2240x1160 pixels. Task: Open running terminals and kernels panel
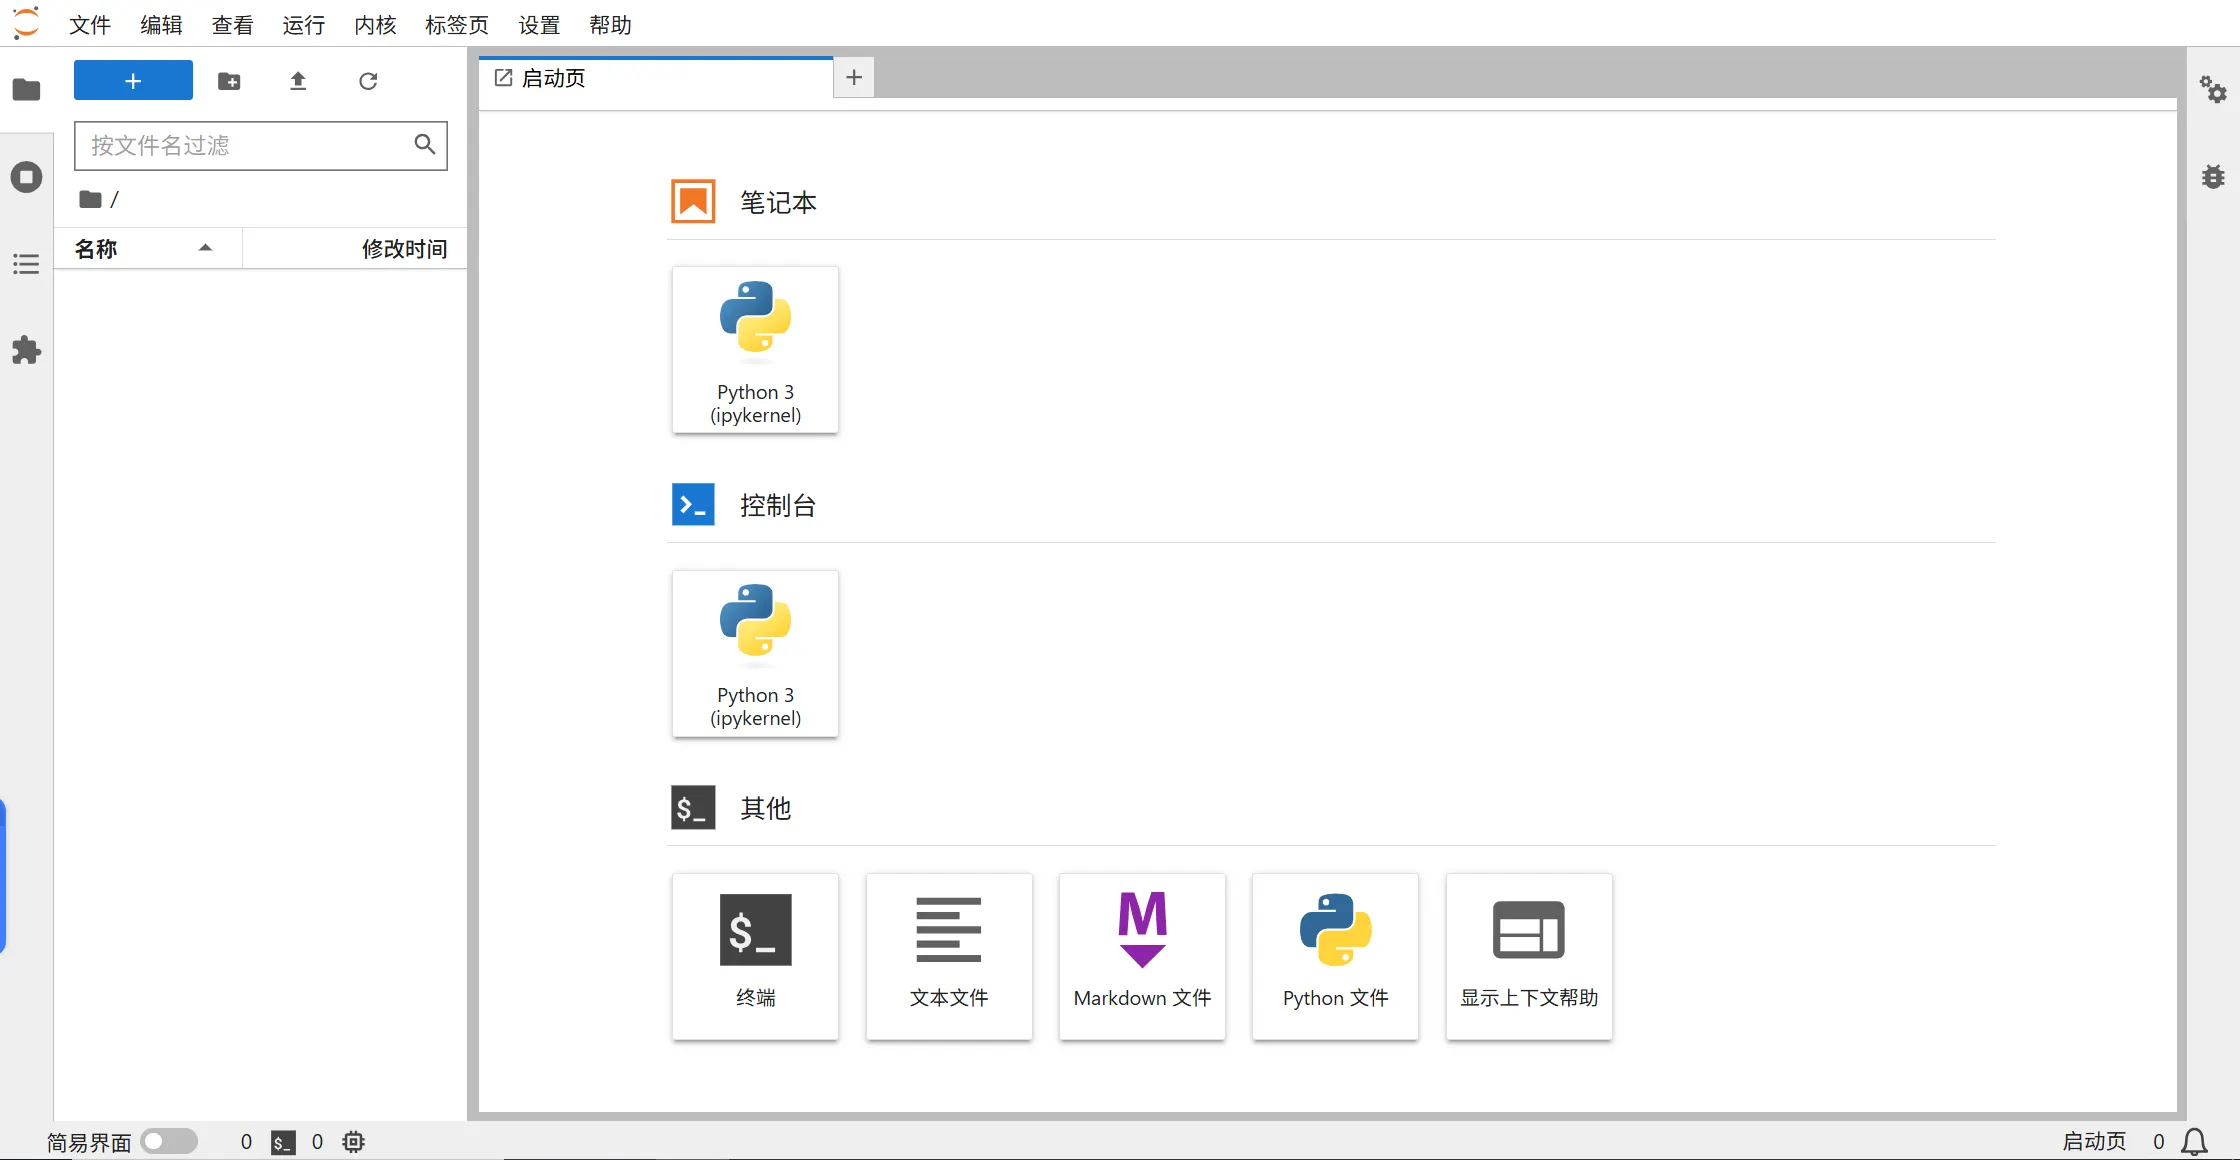26,177
